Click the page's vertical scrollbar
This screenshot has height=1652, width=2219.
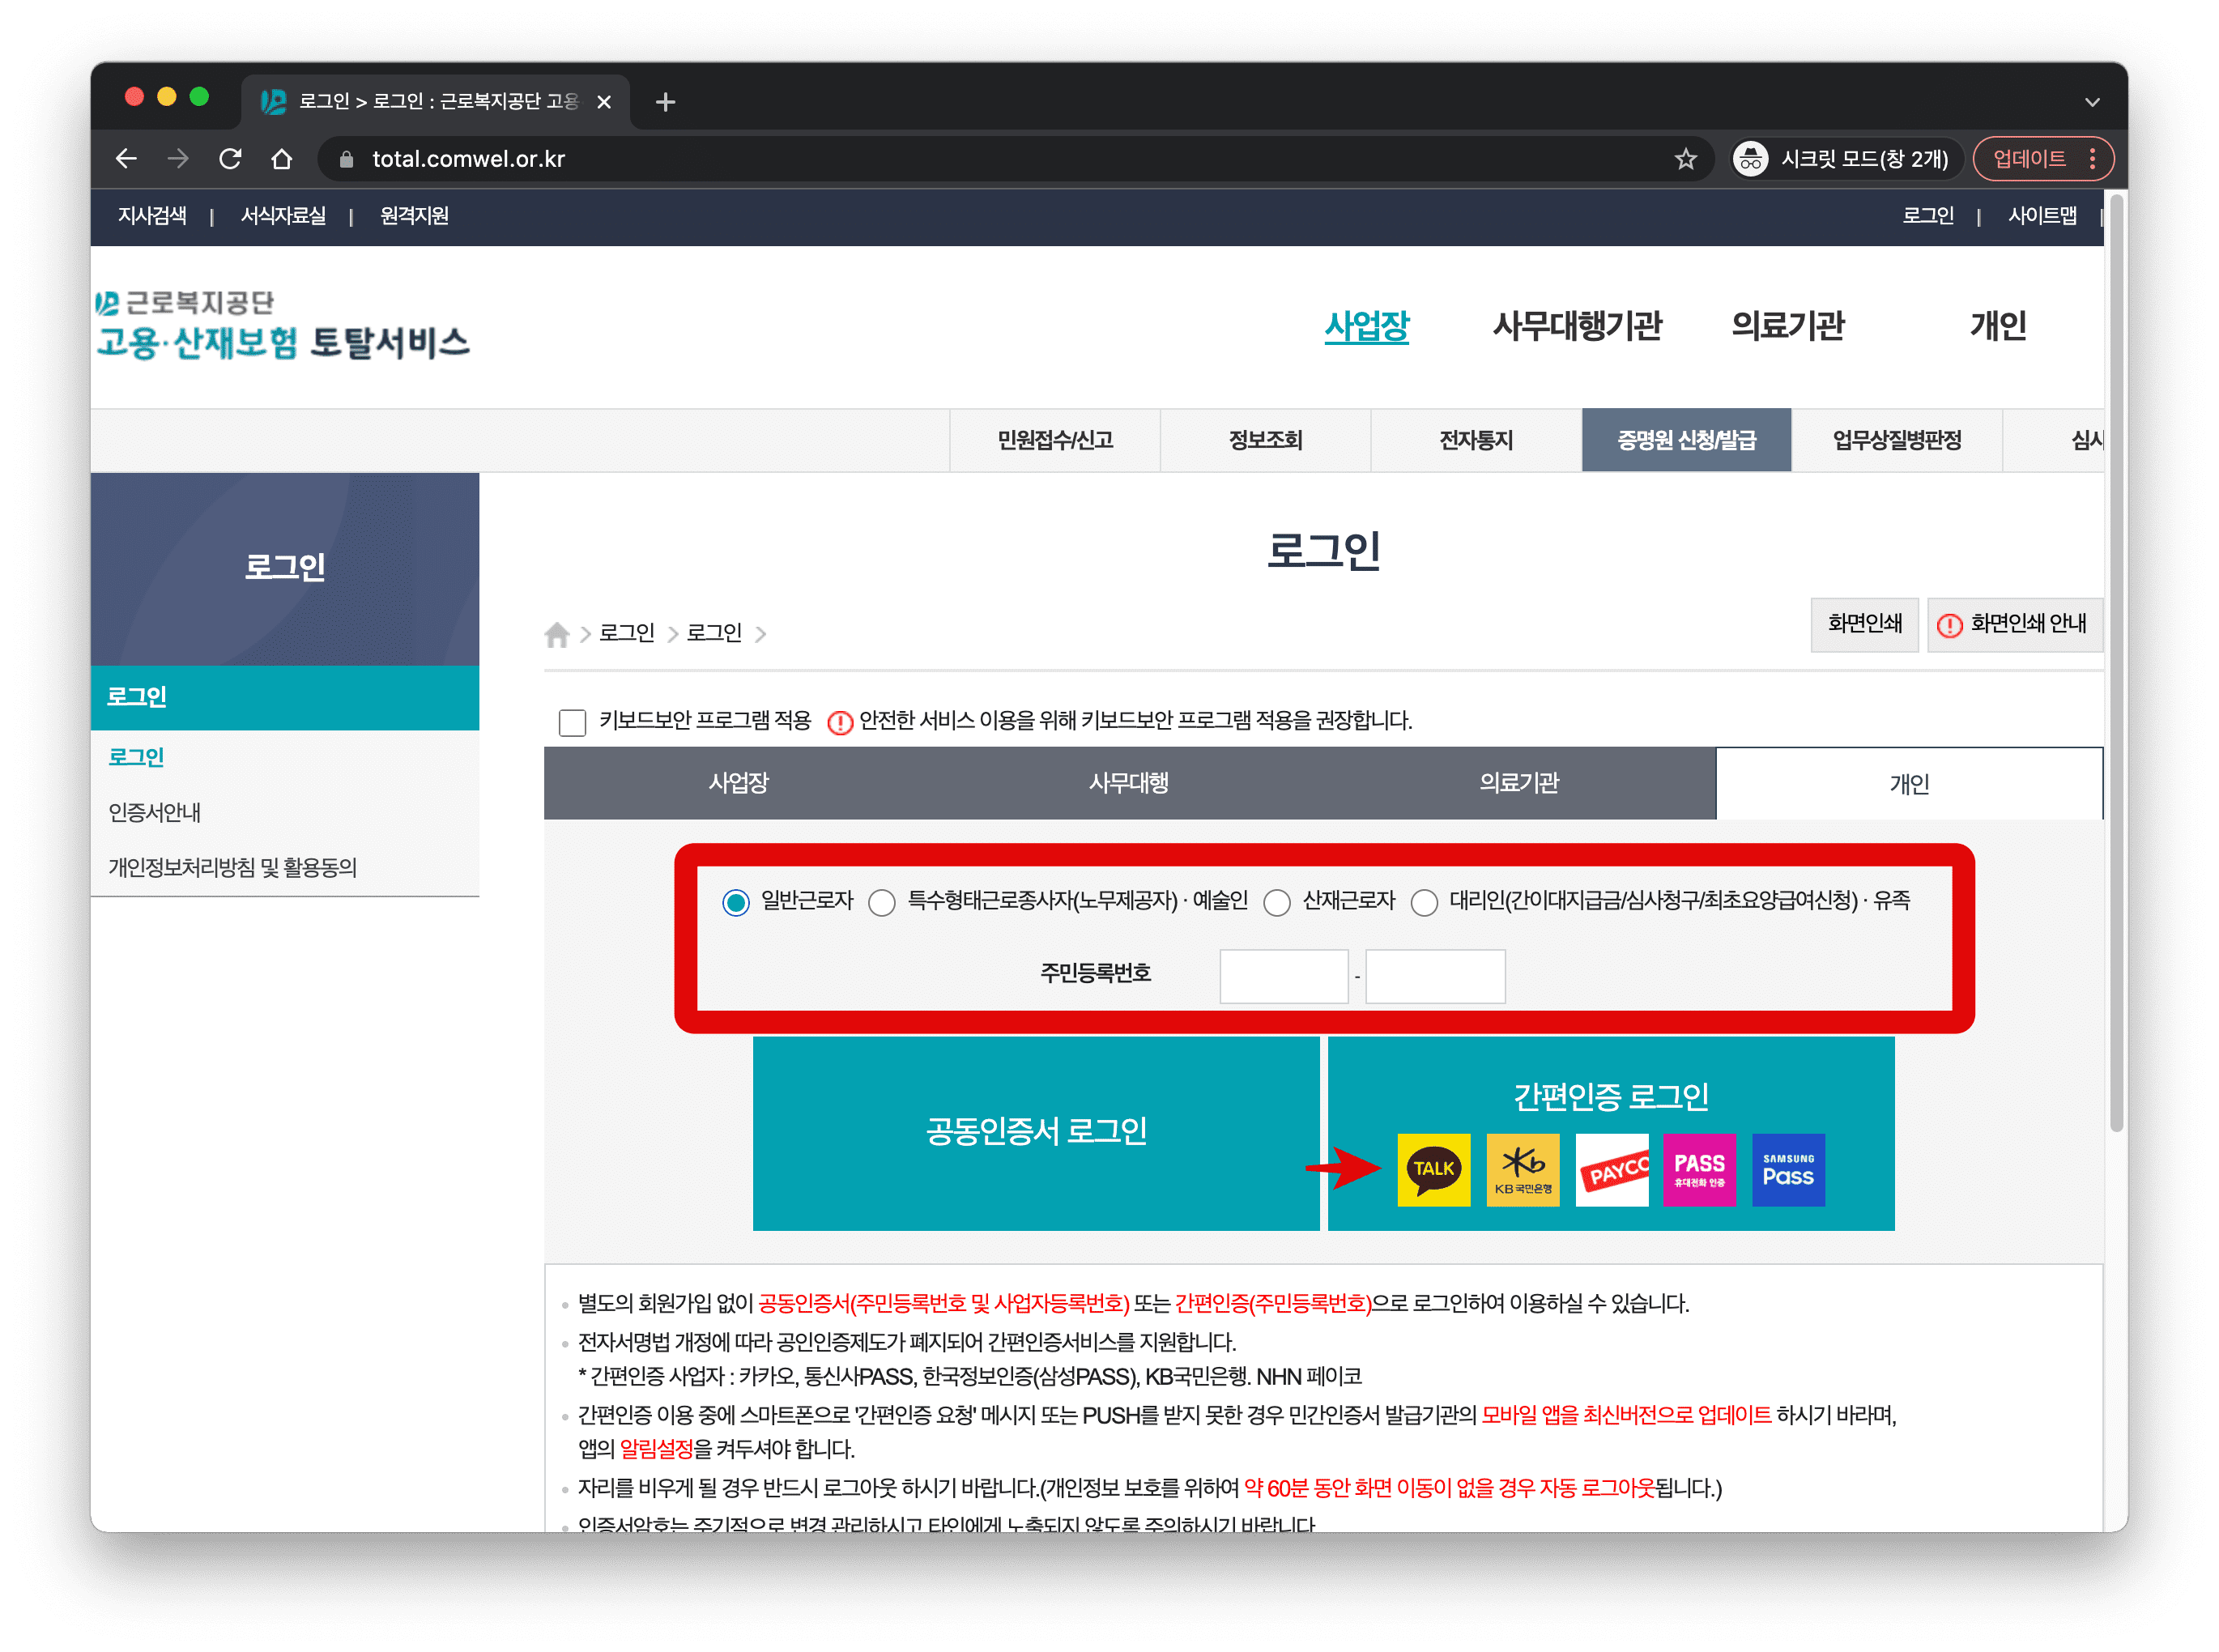2115,660
